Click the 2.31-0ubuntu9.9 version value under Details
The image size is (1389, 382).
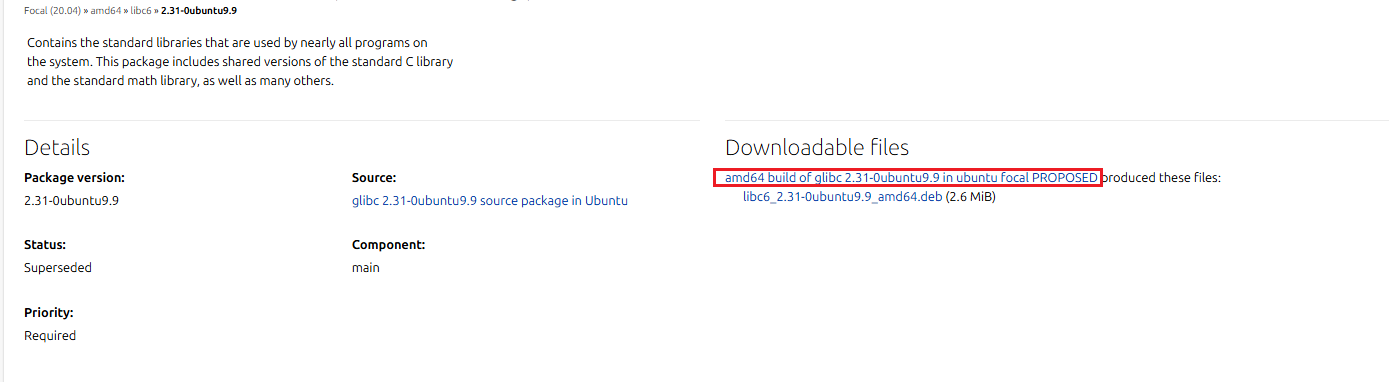point(71,200)
